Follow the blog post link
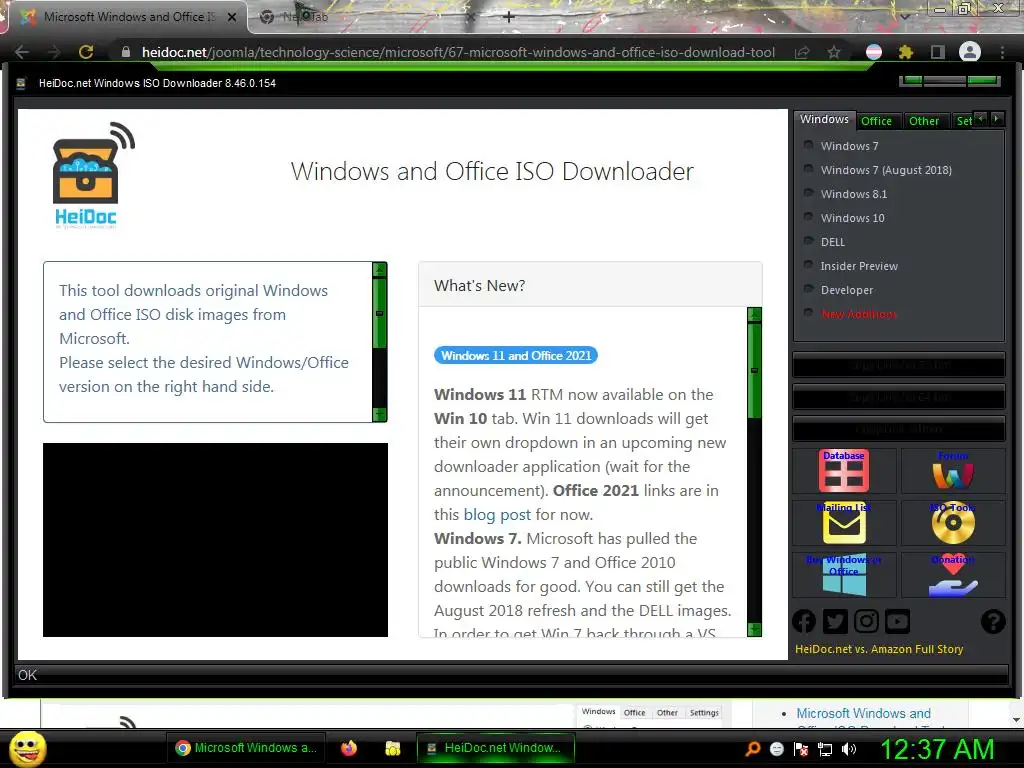 [x=497, y=515]
